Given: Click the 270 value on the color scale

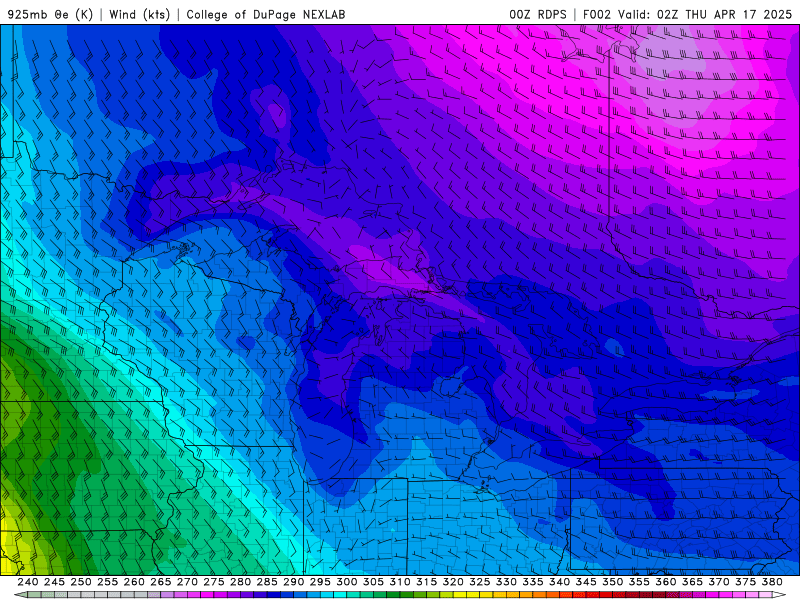Looking at the screenshot, I should point(187,582).
